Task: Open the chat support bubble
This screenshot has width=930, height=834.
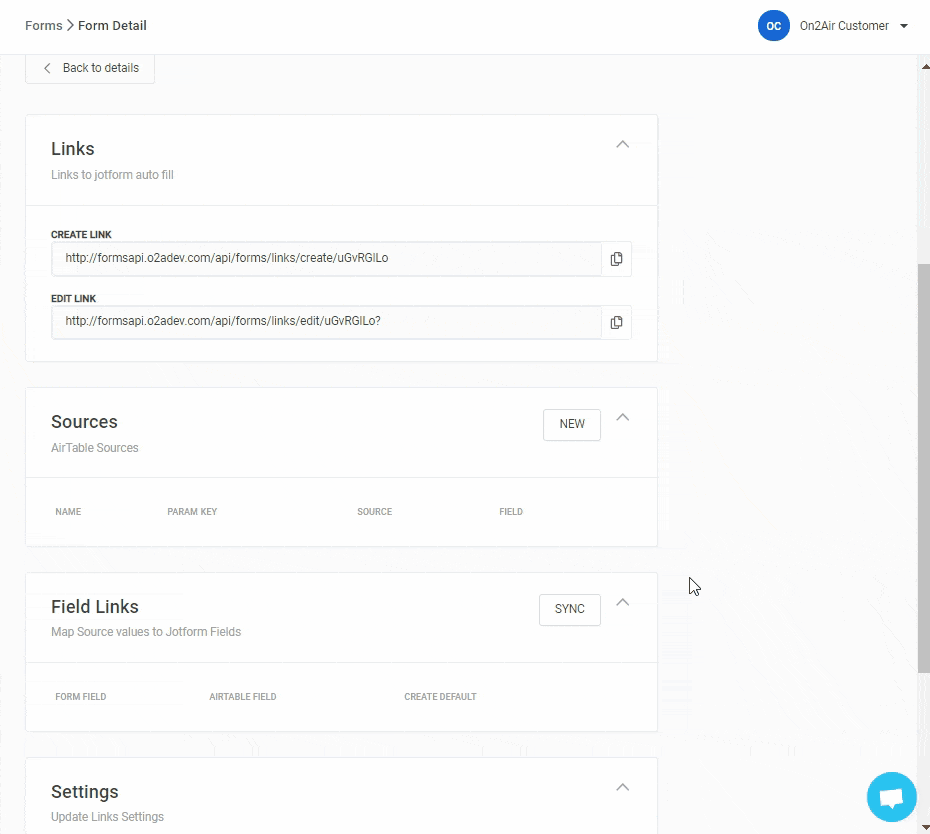Action: (891, 797)
